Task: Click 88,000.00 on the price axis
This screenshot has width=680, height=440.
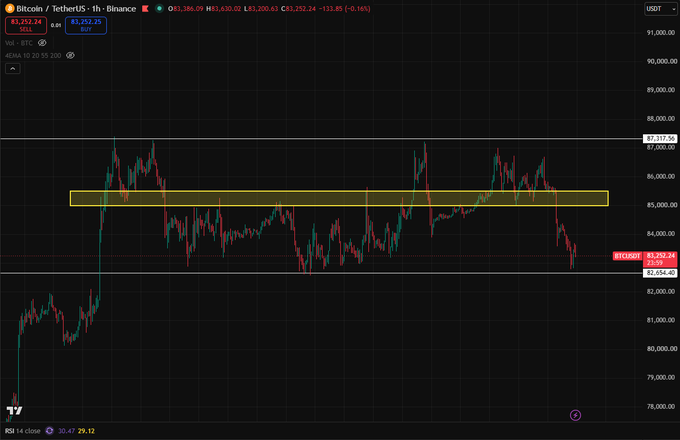Action: pyautogui.click(x=660, y=118)
